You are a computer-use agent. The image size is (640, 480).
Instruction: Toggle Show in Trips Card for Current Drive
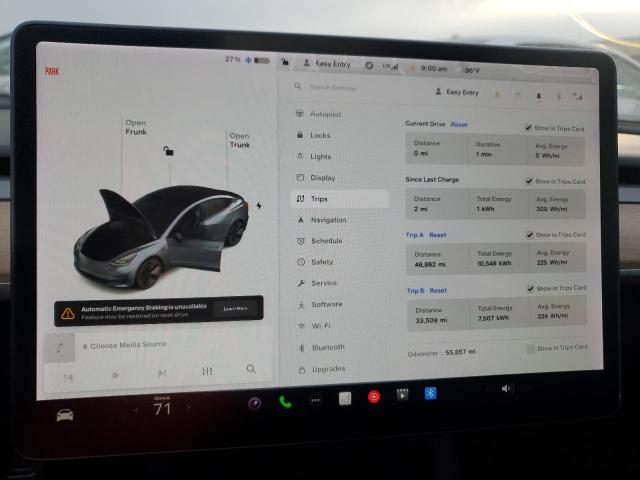pos(529,127)
